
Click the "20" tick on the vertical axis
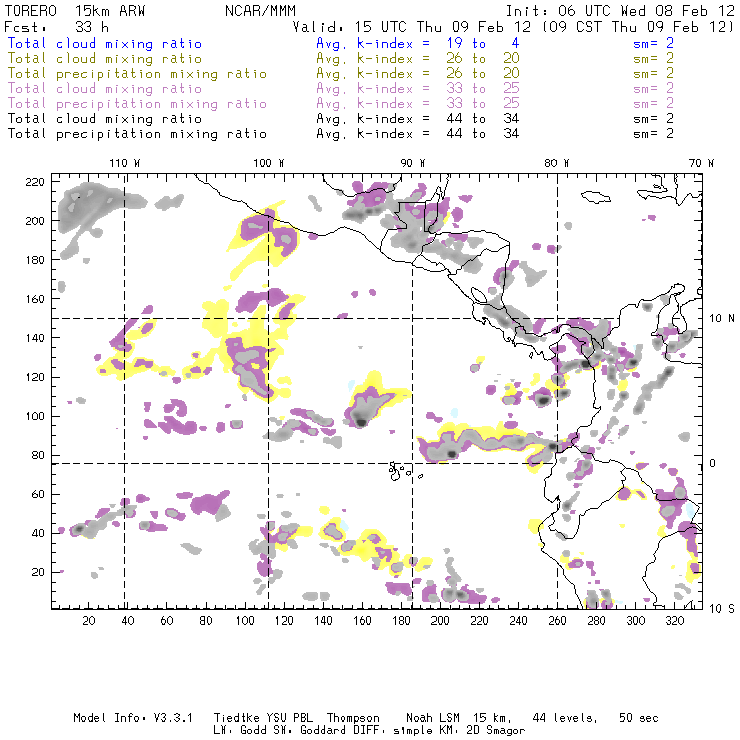pyautogui.click(x=38, y=572)
